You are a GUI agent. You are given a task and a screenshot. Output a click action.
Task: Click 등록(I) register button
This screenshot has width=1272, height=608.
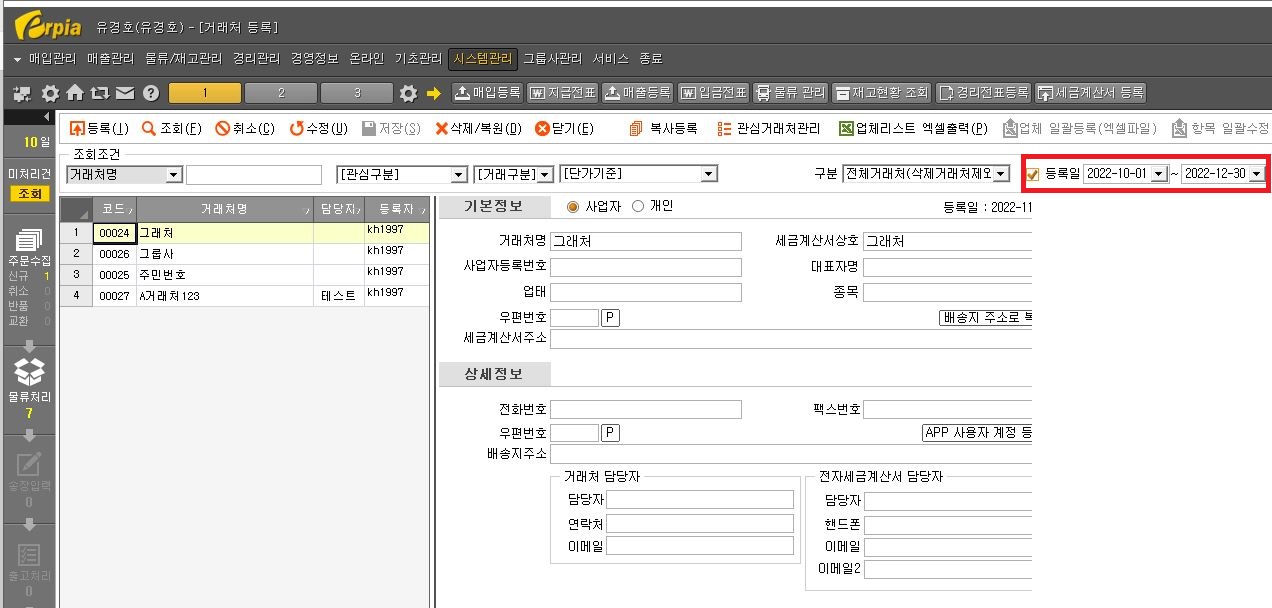(99, 128)
